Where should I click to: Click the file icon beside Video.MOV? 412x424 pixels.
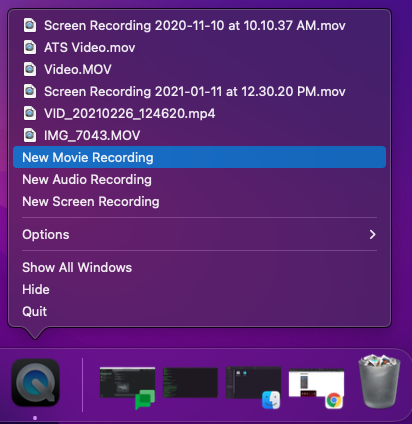30,69
